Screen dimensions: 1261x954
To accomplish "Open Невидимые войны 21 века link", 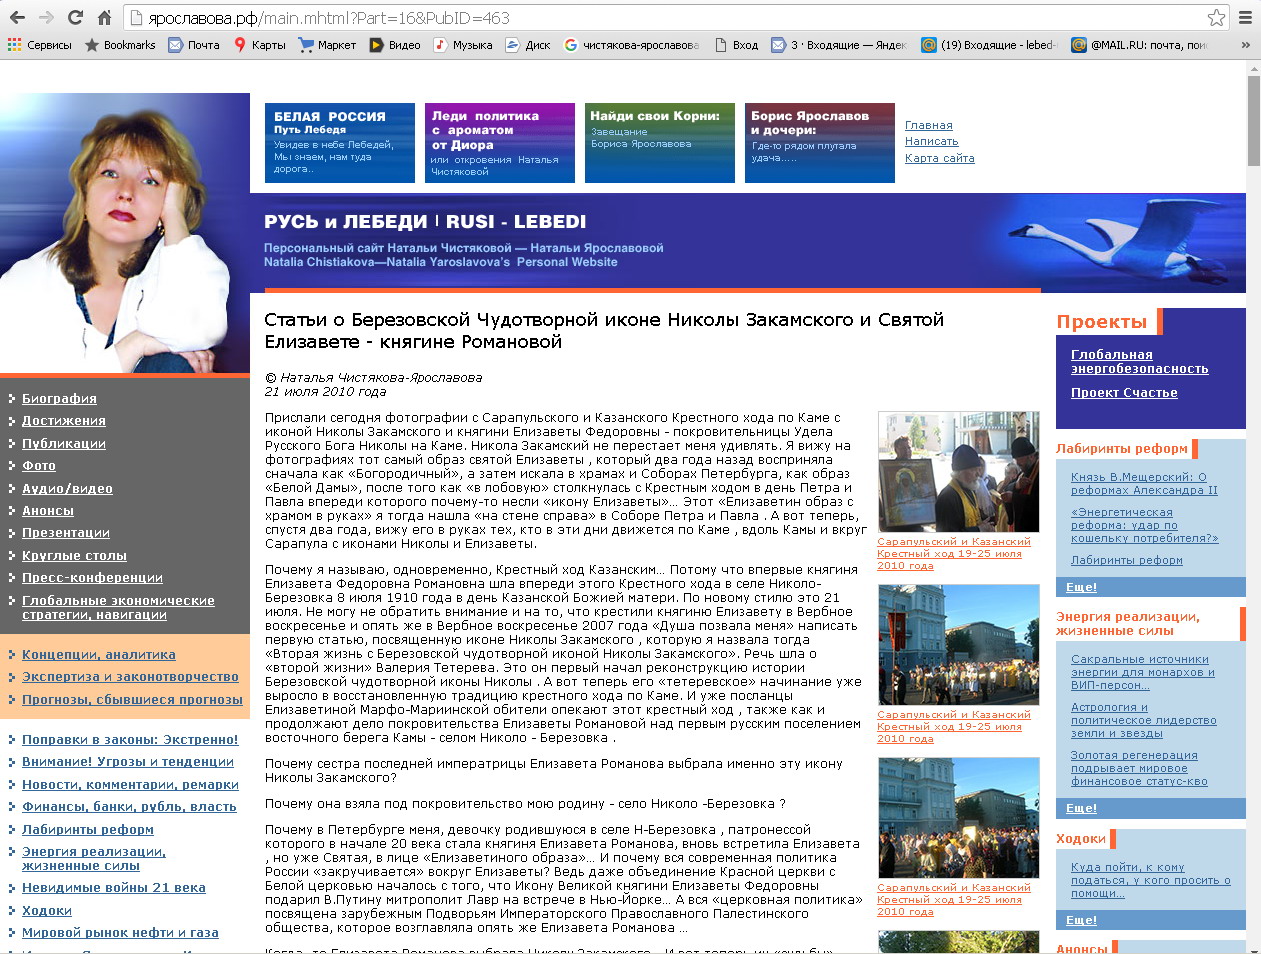I will click(114, 888).
